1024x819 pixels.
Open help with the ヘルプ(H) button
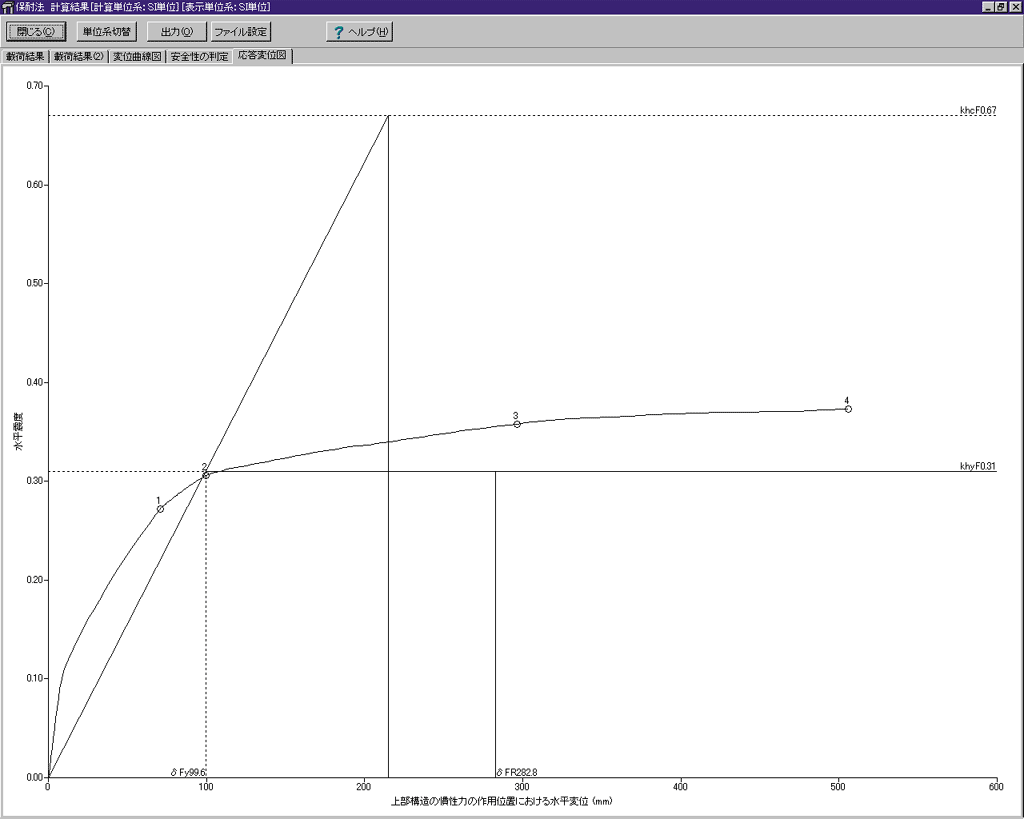[360, 32]
